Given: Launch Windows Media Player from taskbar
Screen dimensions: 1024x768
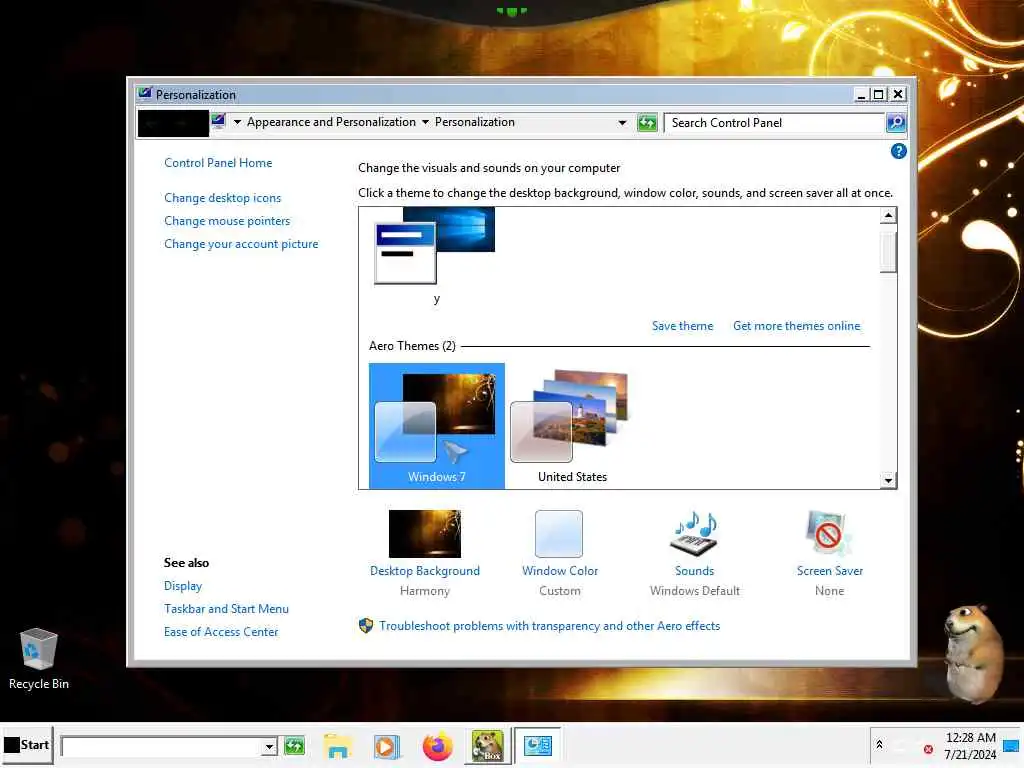Looking at the screenshot, I should [x=387, y=746].
